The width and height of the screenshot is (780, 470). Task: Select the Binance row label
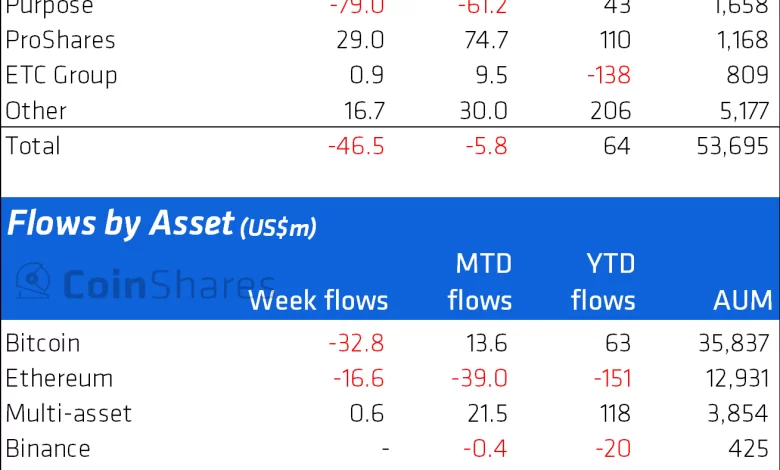[48, 448]
